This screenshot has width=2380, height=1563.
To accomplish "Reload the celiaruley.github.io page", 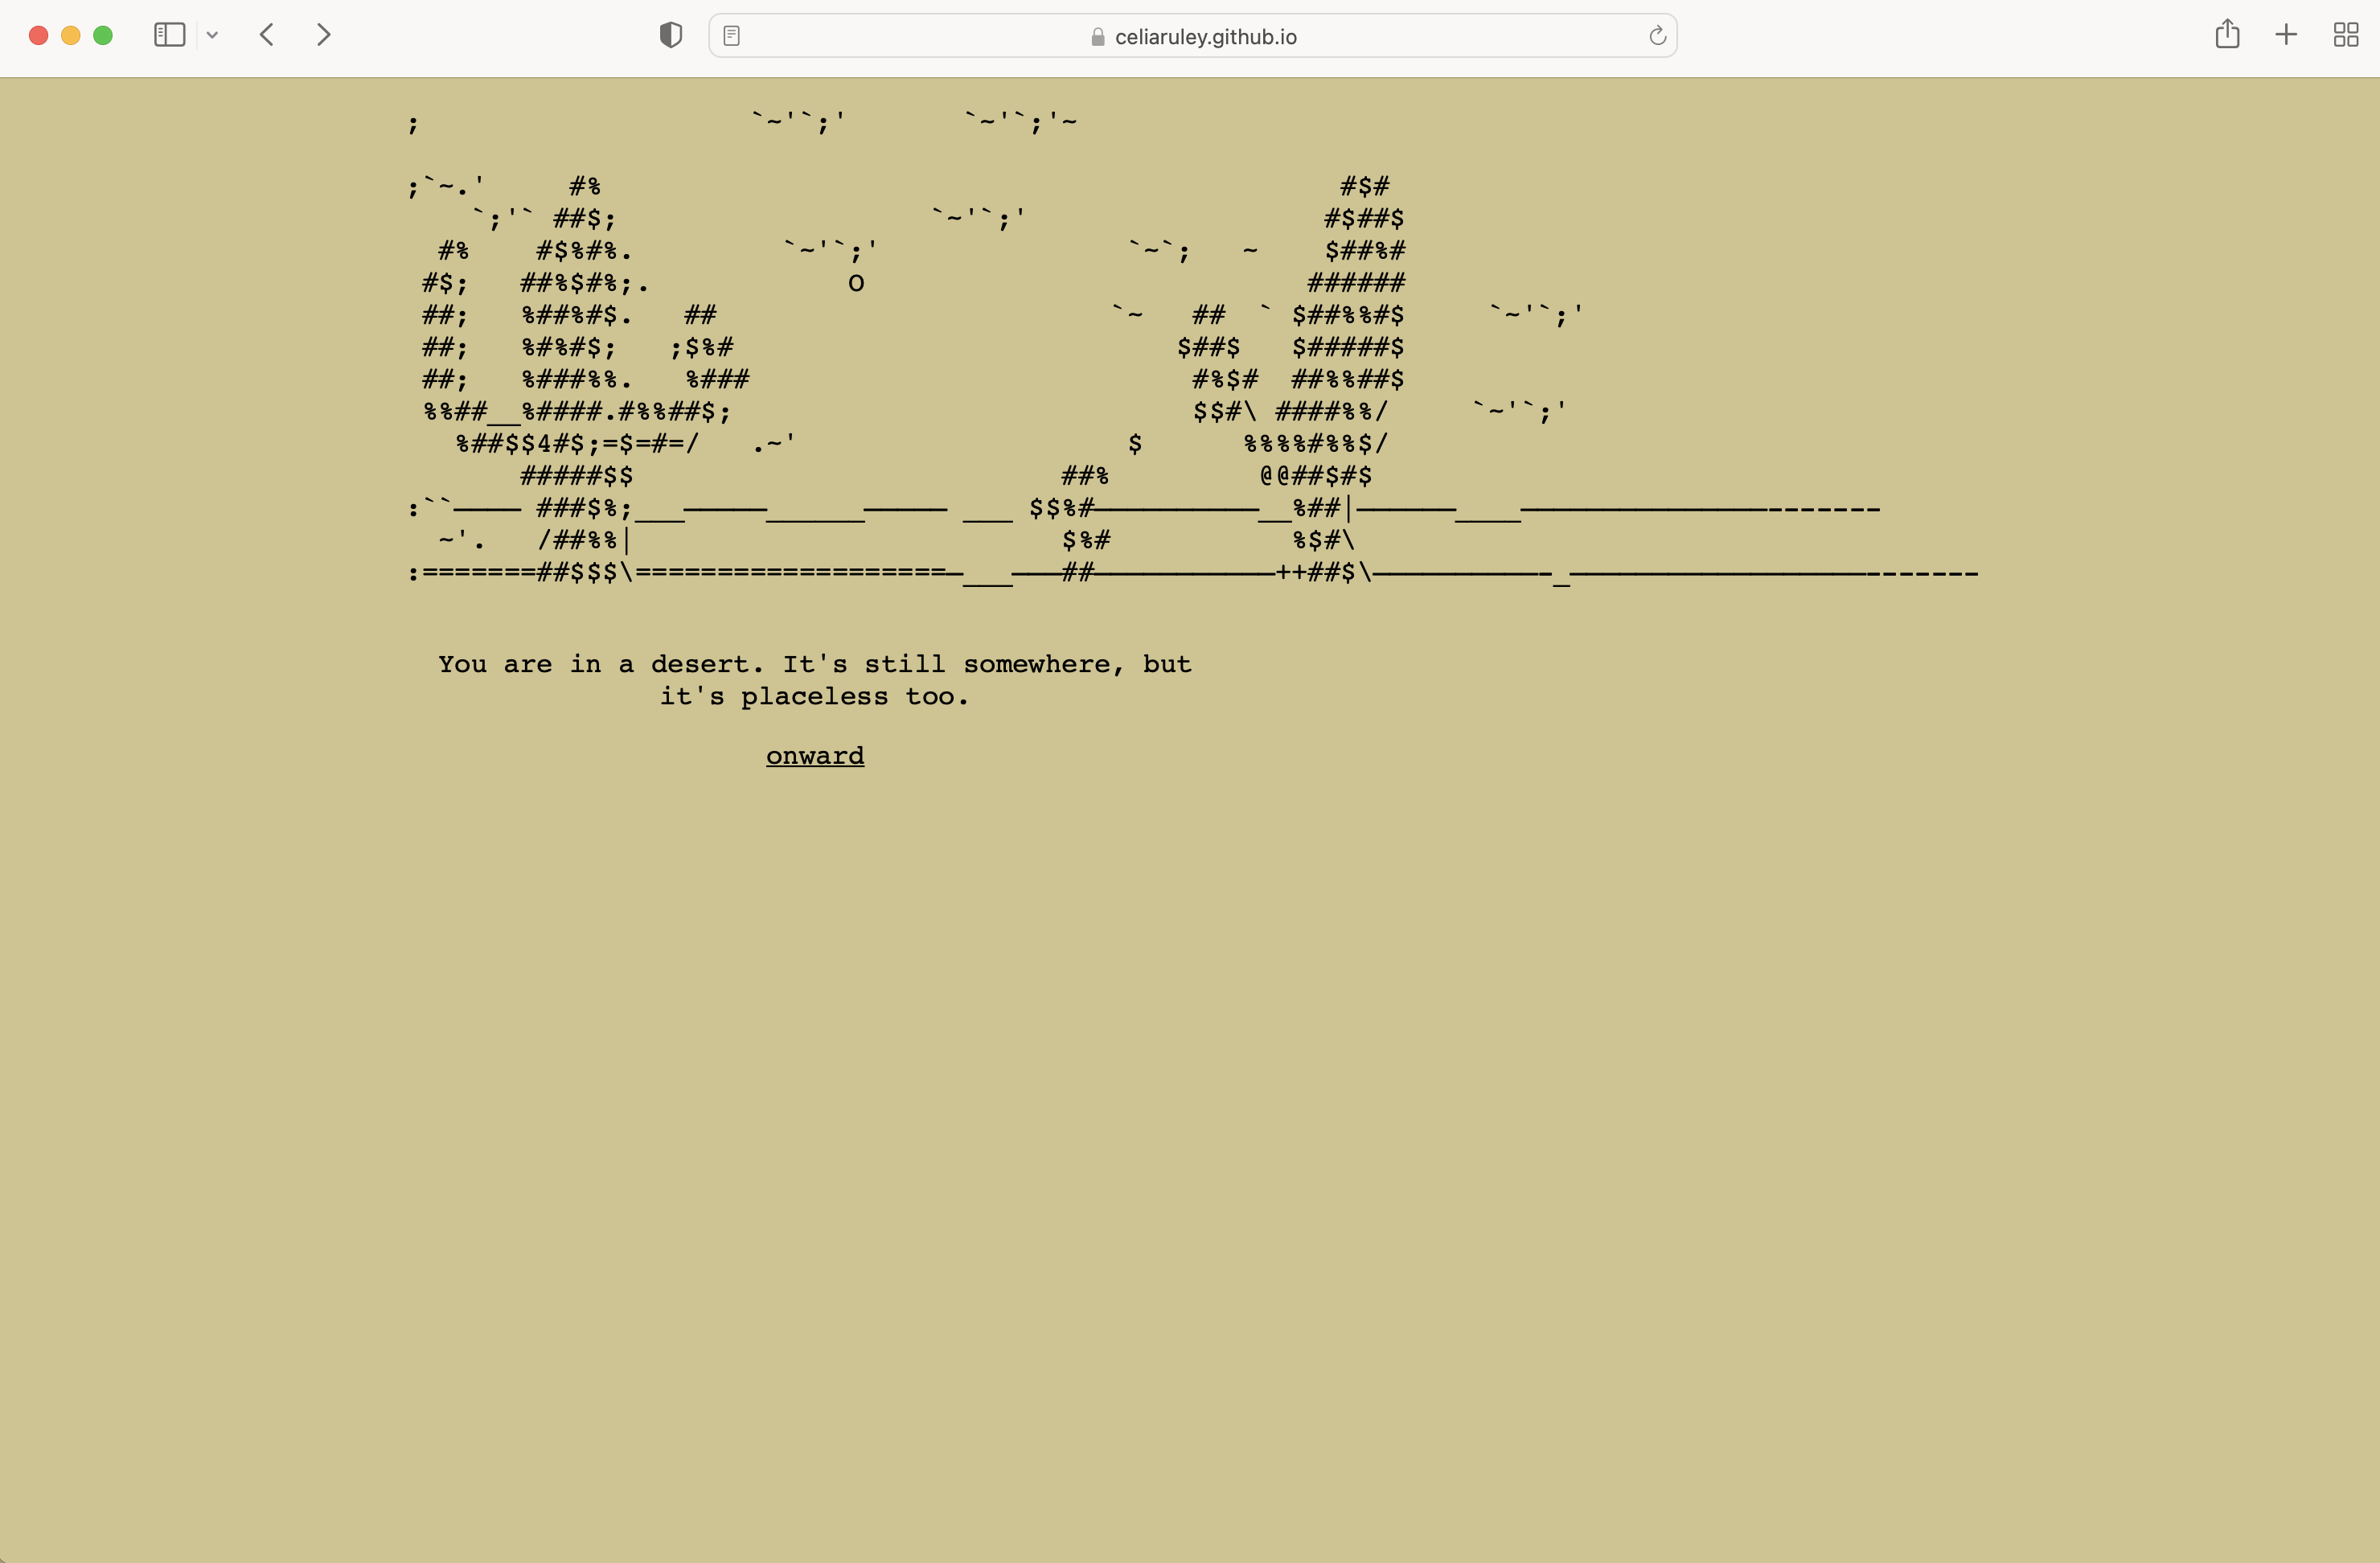I will click(1657, 36).
